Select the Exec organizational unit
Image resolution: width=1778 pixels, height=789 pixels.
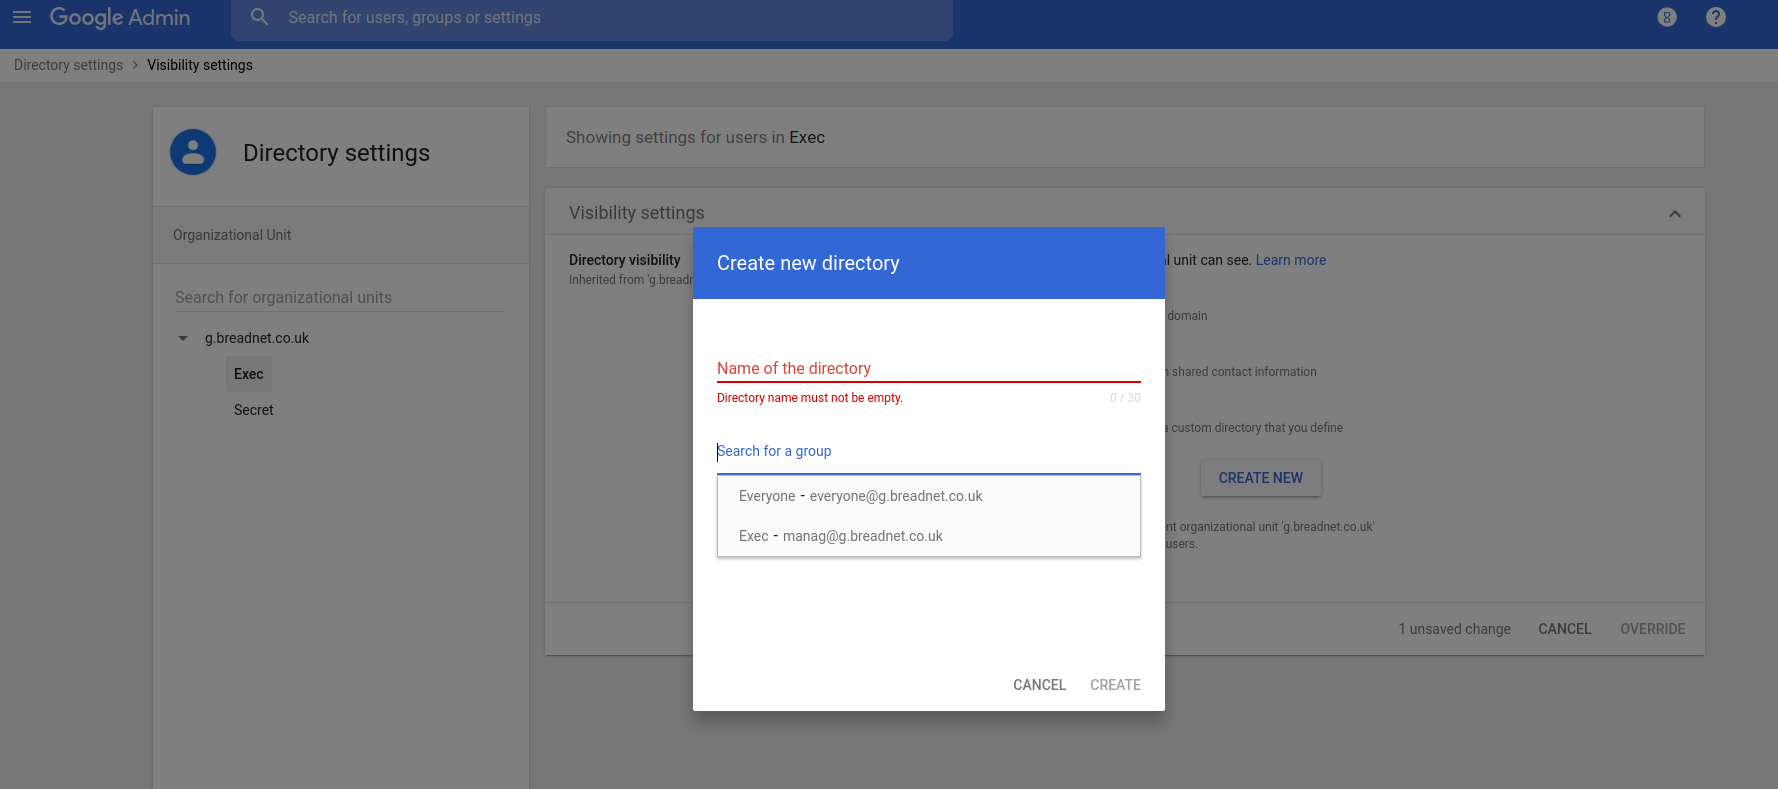pos(249,374)
